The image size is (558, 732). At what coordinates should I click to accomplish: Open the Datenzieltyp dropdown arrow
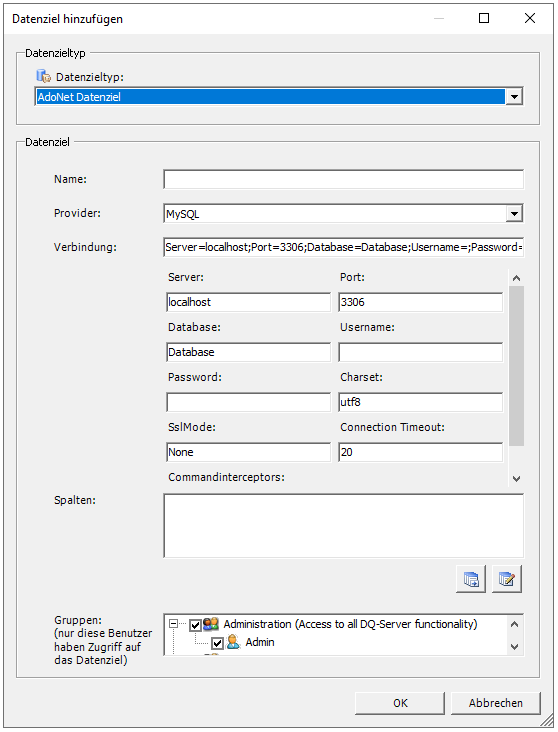tap(514, 97)
